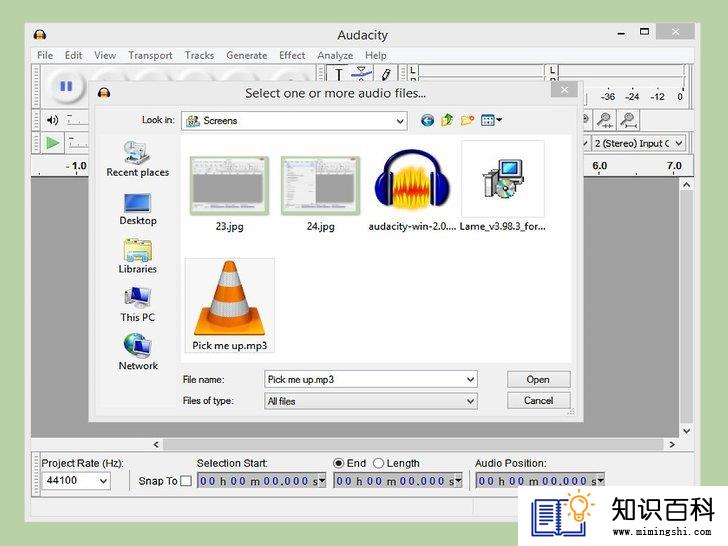The height and width of the screenshot is (546, 728).
Task: Click horizontal scrollbar left arrow
Action: point(156,444)
